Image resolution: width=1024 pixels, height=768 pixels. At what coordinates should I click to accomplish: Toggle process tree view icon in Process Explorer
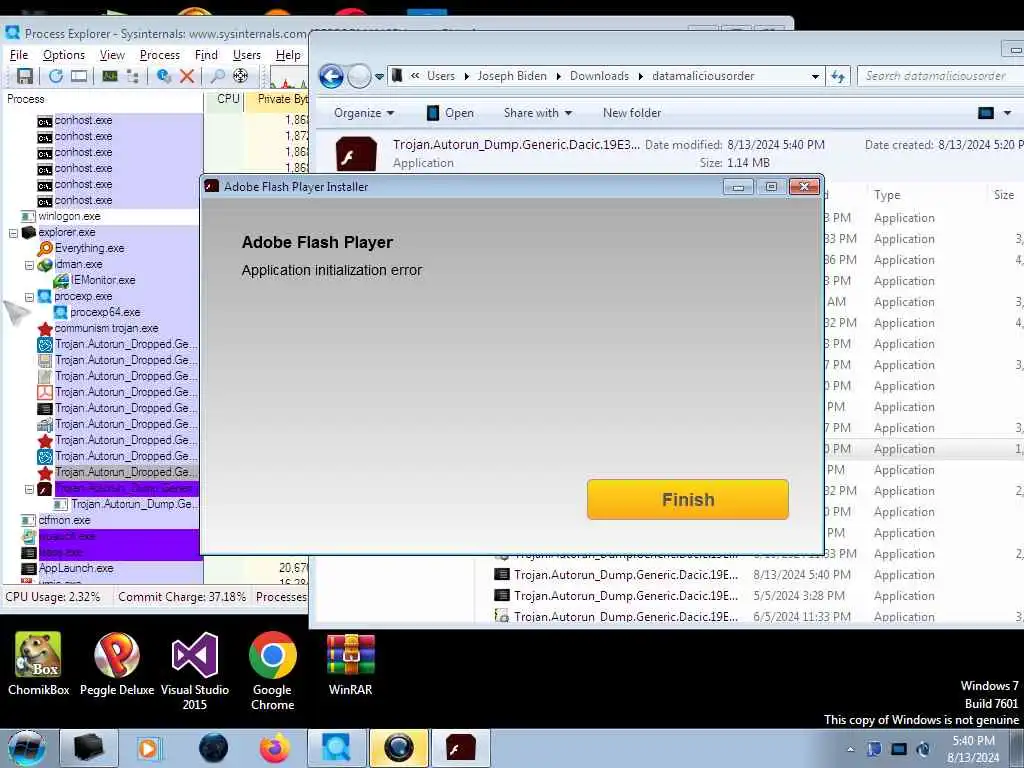point(133,76)
